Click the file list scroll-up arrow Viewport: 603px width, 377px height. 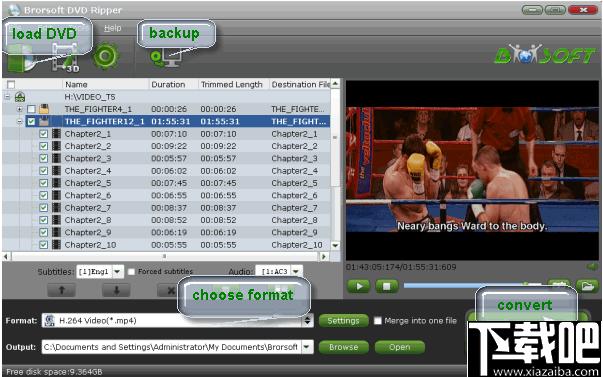335,83
